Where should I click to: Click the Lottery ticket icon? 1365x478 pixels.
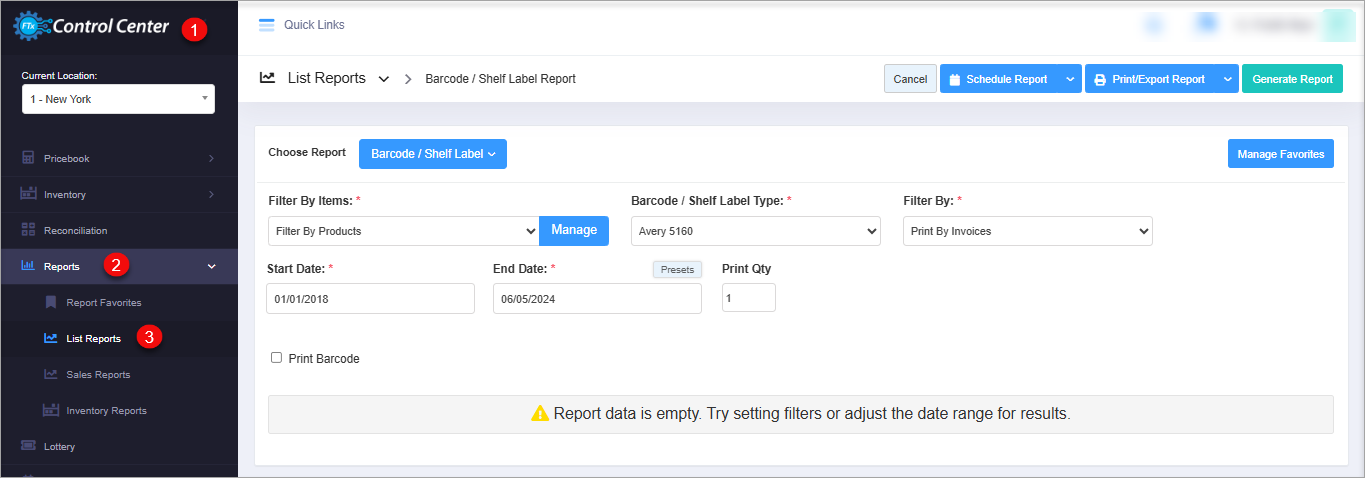click(x=28, y=446)
